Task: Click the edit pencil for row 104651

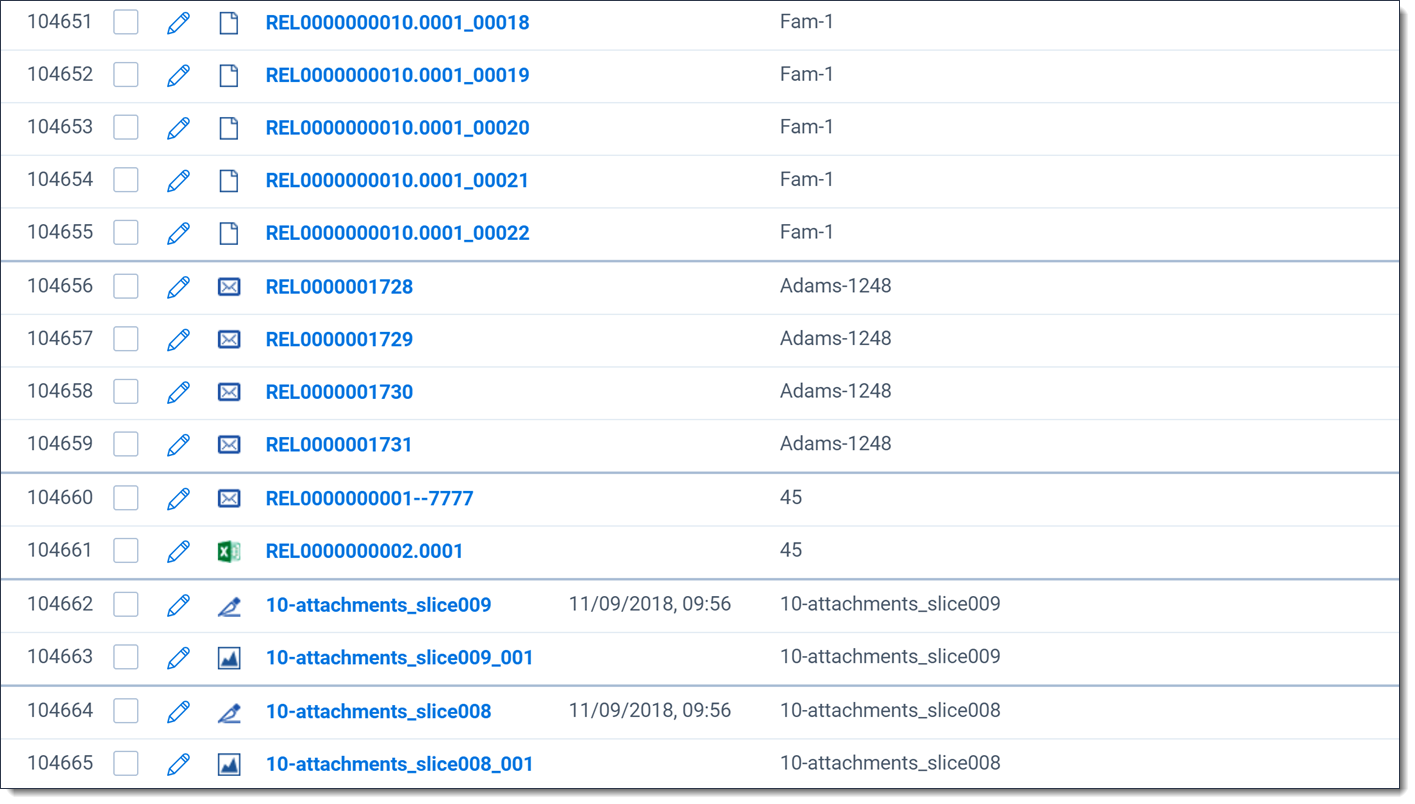Action: (x=178, y=22)
